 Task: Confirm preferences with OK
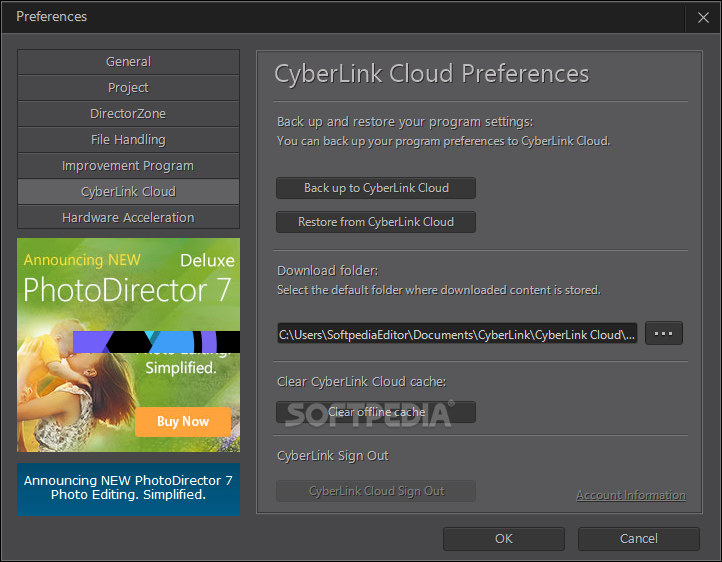[x=504, y=539]
